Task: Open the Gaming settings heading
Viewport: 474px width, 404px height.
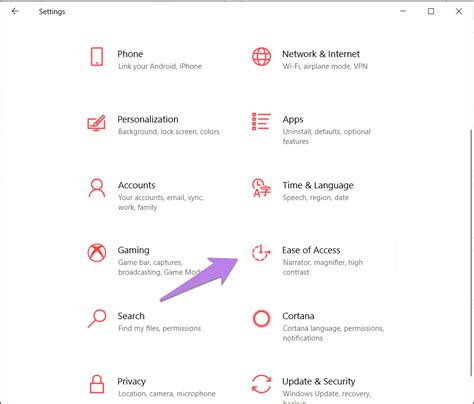Action: point(133,250)
